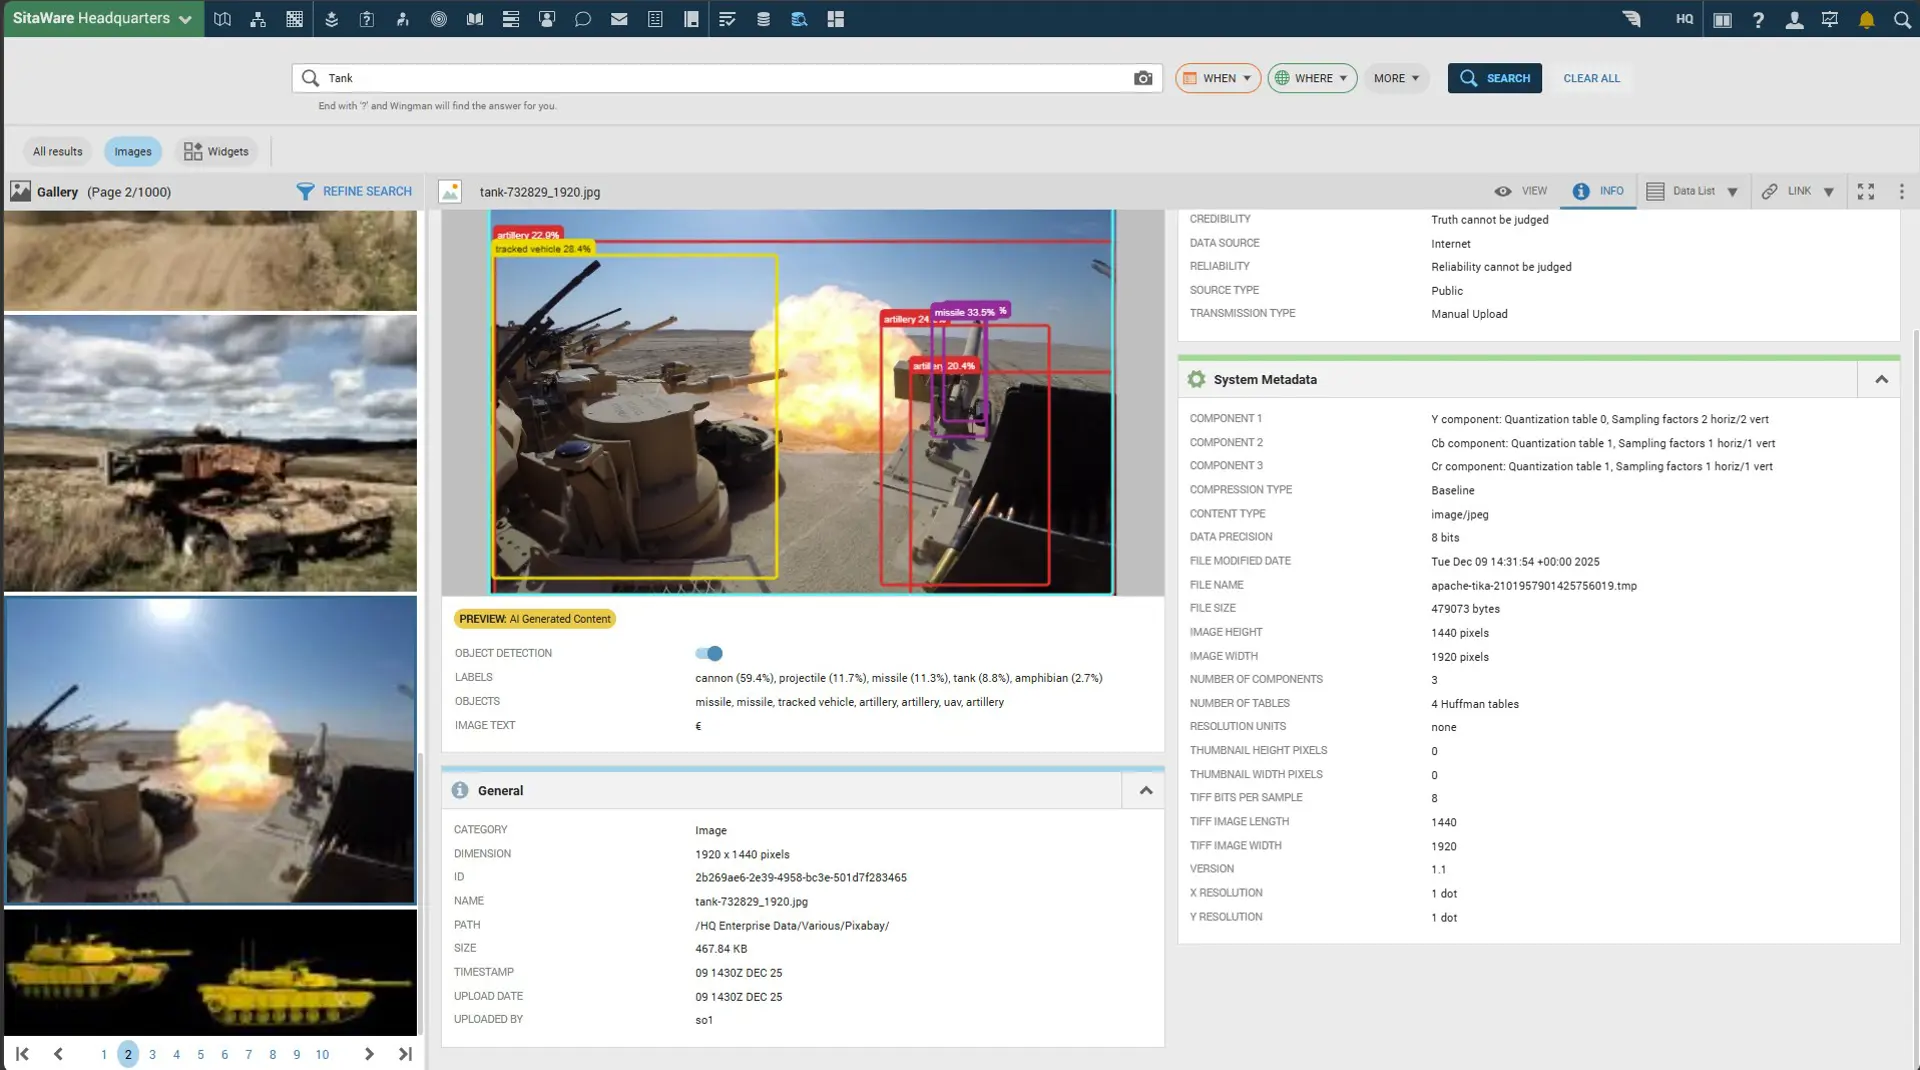Open the LINK dropdown arrow
This screenshot has width=1920, height=1070.
click(x=1829, y=192)
